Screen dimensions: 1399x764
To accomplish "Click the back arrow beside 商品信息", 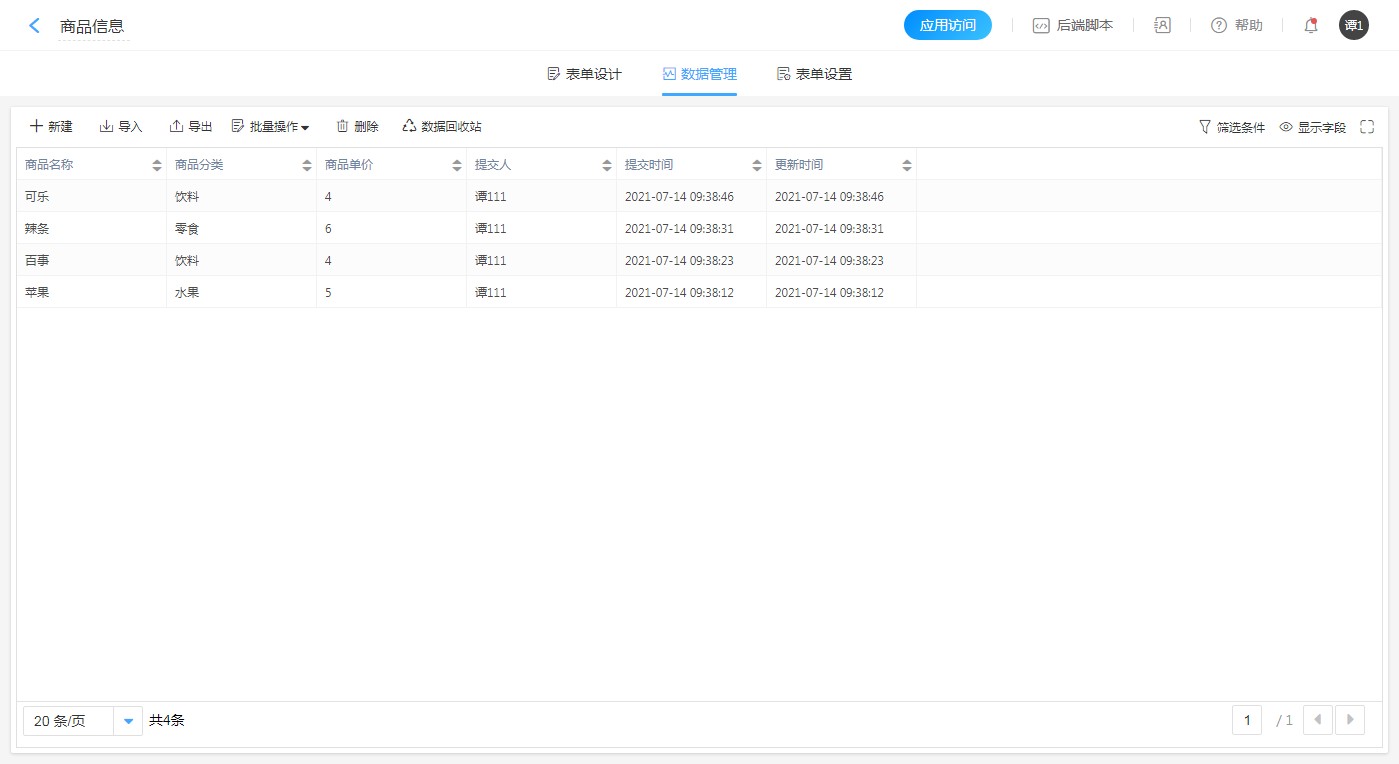I will 35,26.
